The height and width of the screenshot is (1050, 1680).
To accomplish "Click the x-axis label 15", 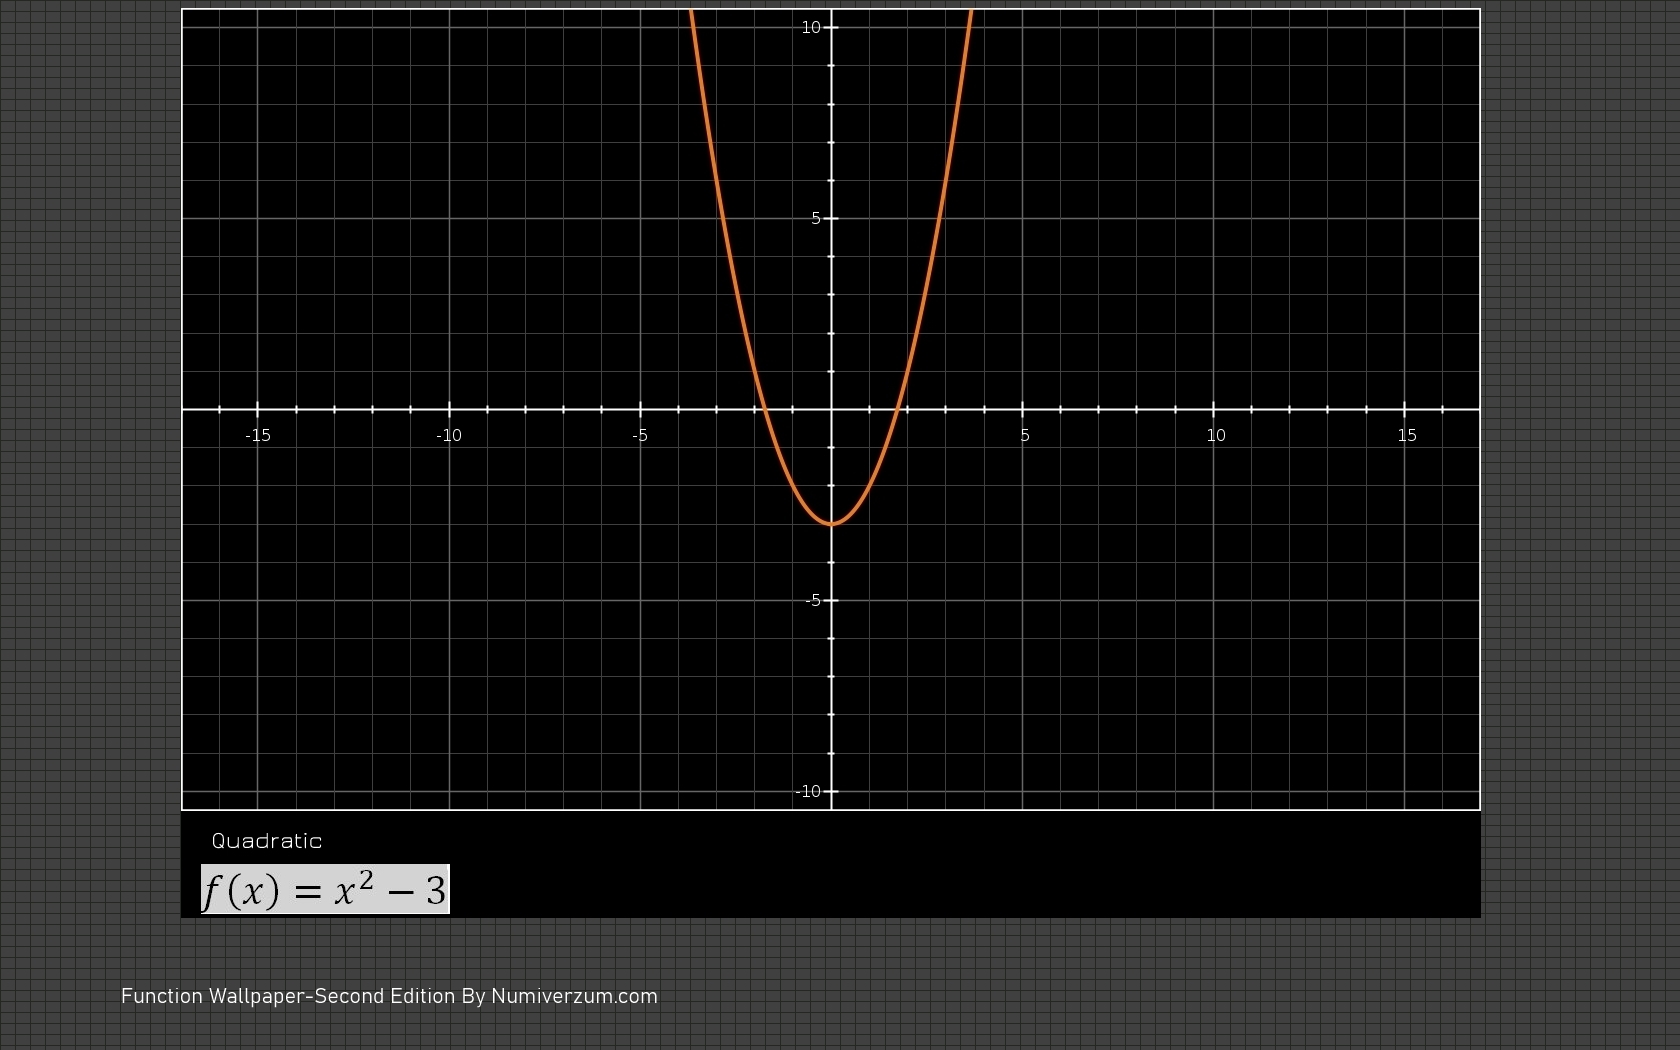I will pos(1407,435).
